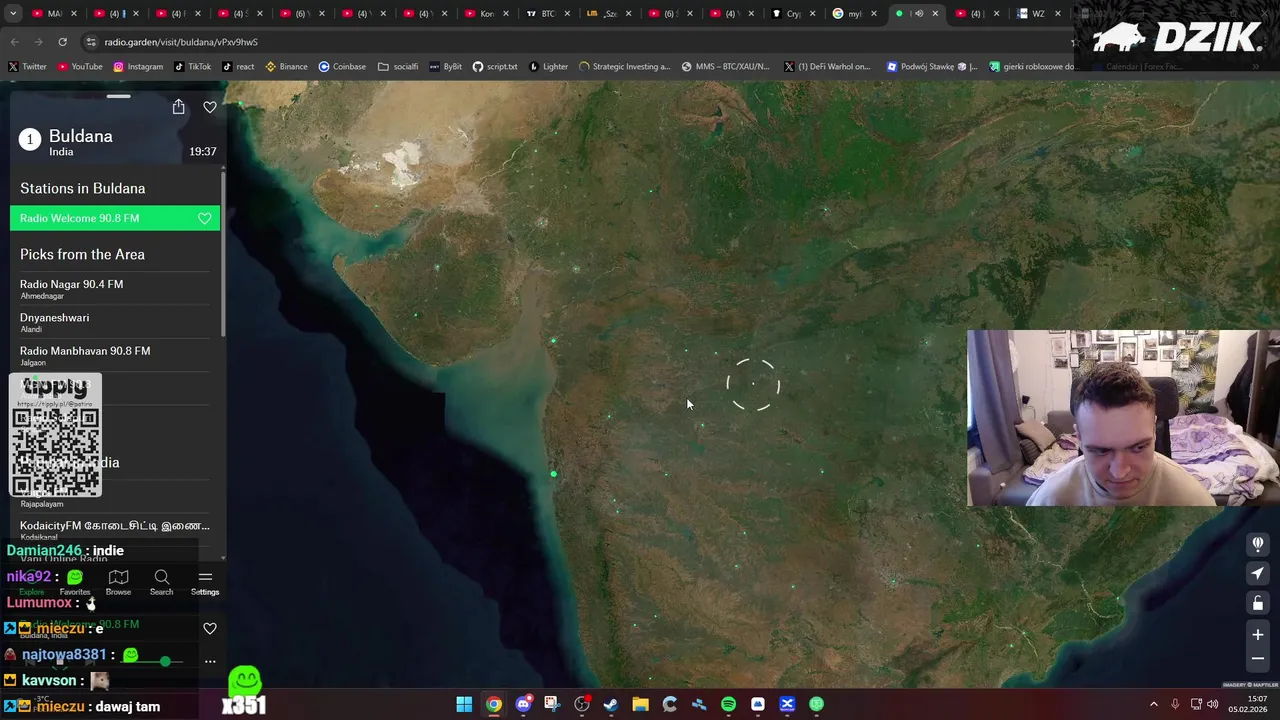Open Discord from the taskbar
This screenshot has width=1280, height=720.
tap(523, 704)
